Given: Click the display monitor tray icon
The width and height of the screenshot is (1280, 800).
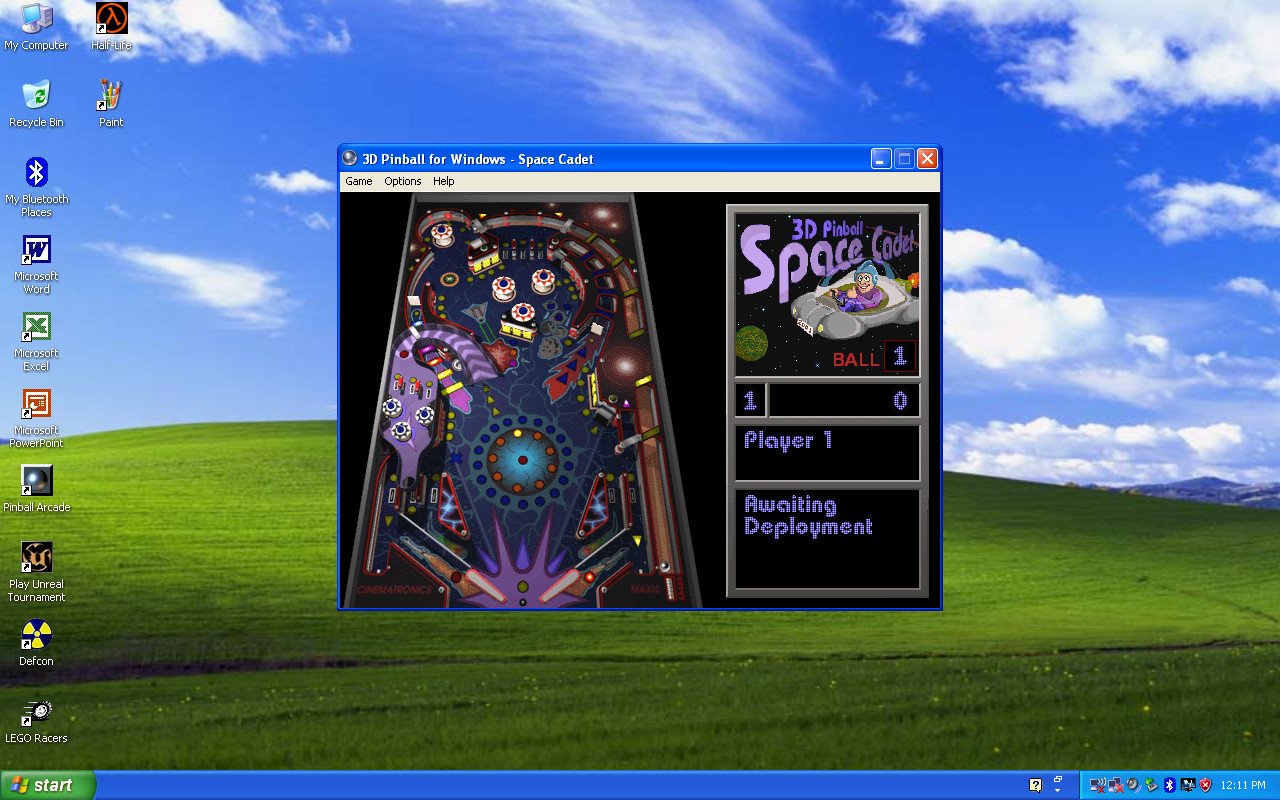Looking at the screenshot, I should (x=1188, y=785).
